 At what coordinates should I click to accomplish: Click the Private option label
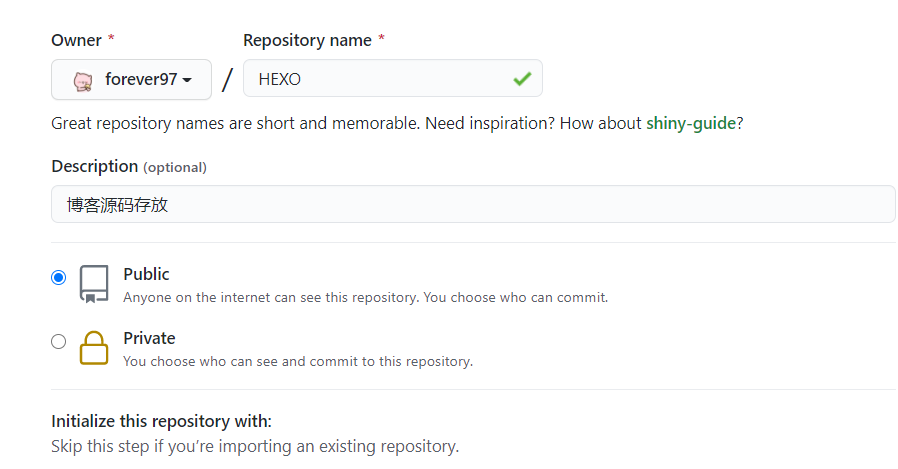149,338
